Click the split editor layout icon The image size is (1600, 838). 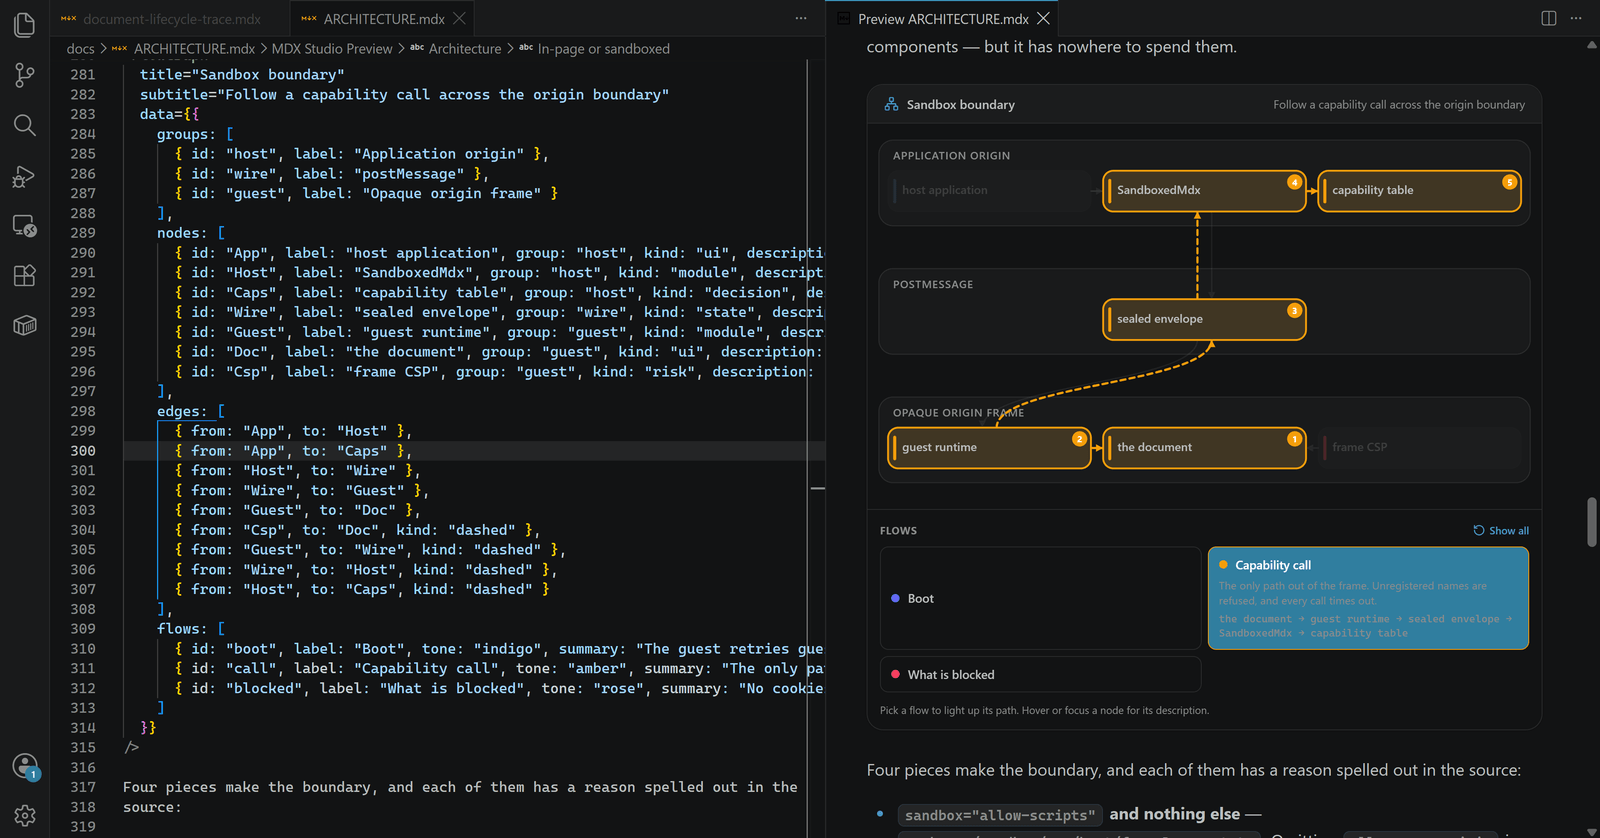1549,18
